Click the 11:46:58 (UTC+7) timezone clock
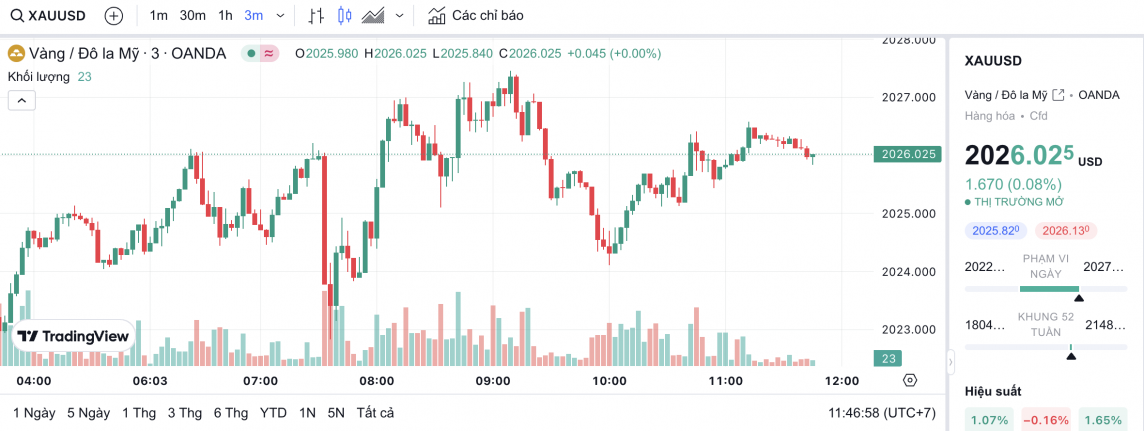Screen dimensions: 1144x431 point(883,413)
